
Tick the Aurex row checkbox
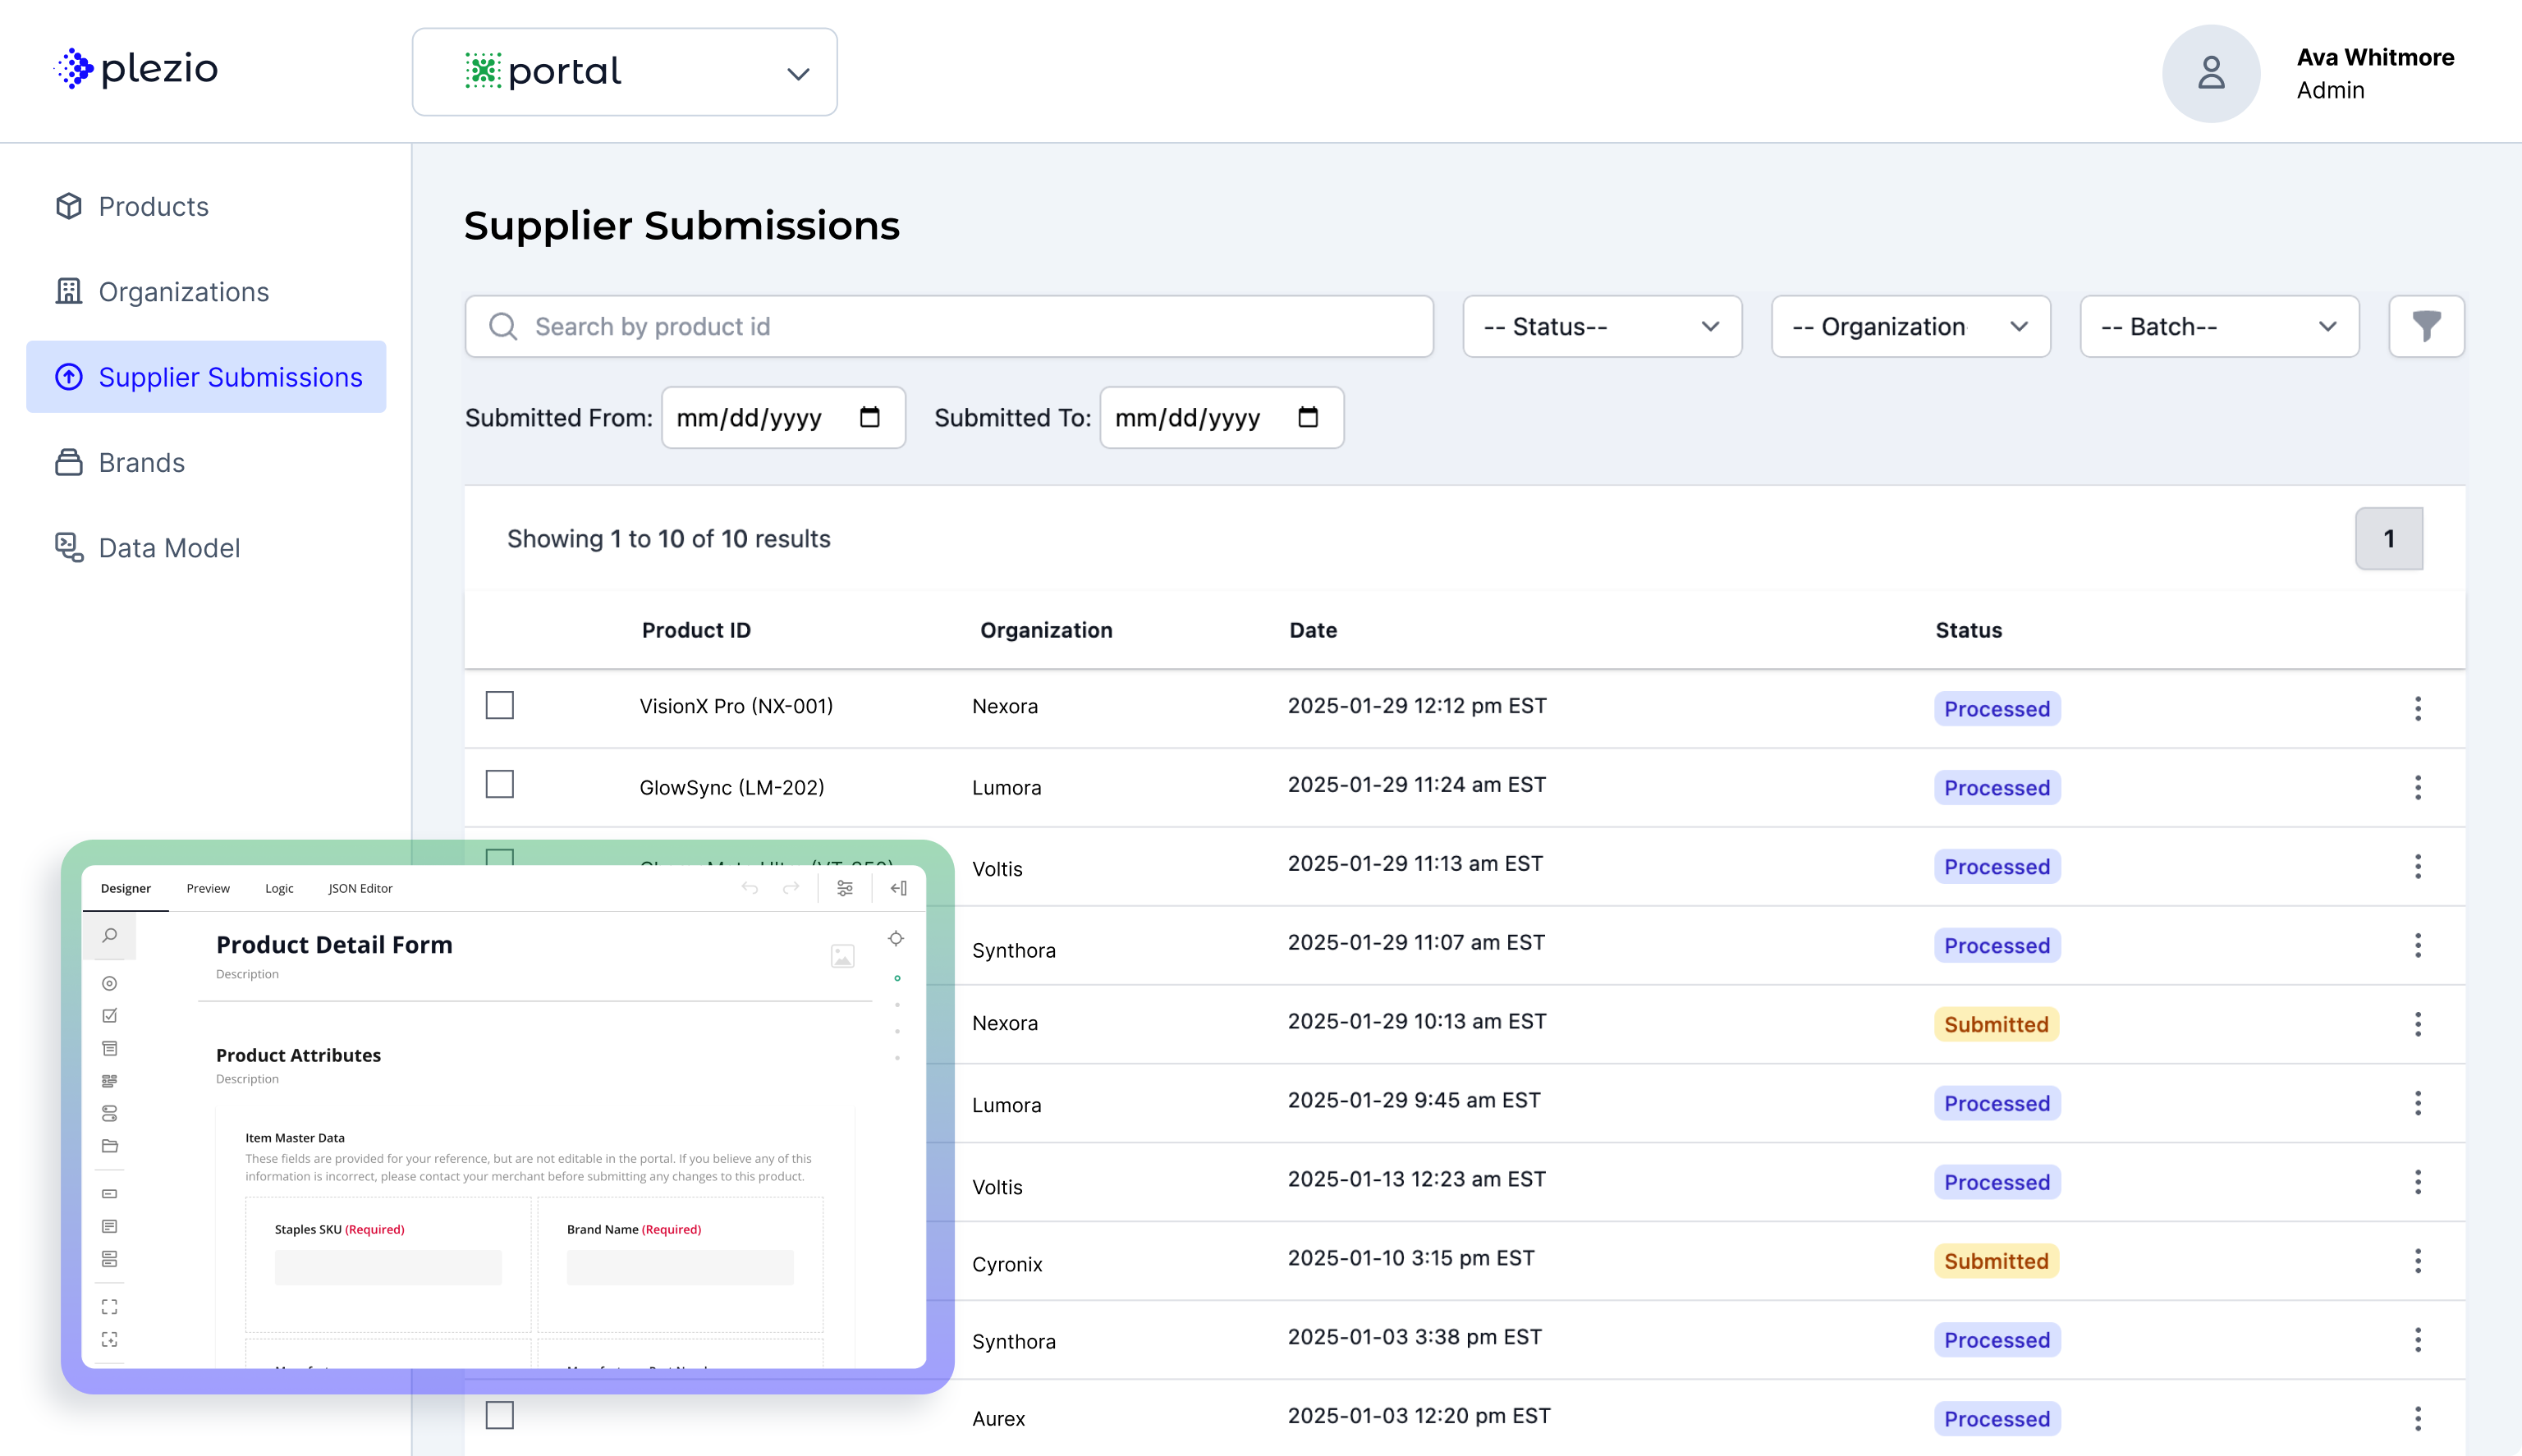[500, 1415]
